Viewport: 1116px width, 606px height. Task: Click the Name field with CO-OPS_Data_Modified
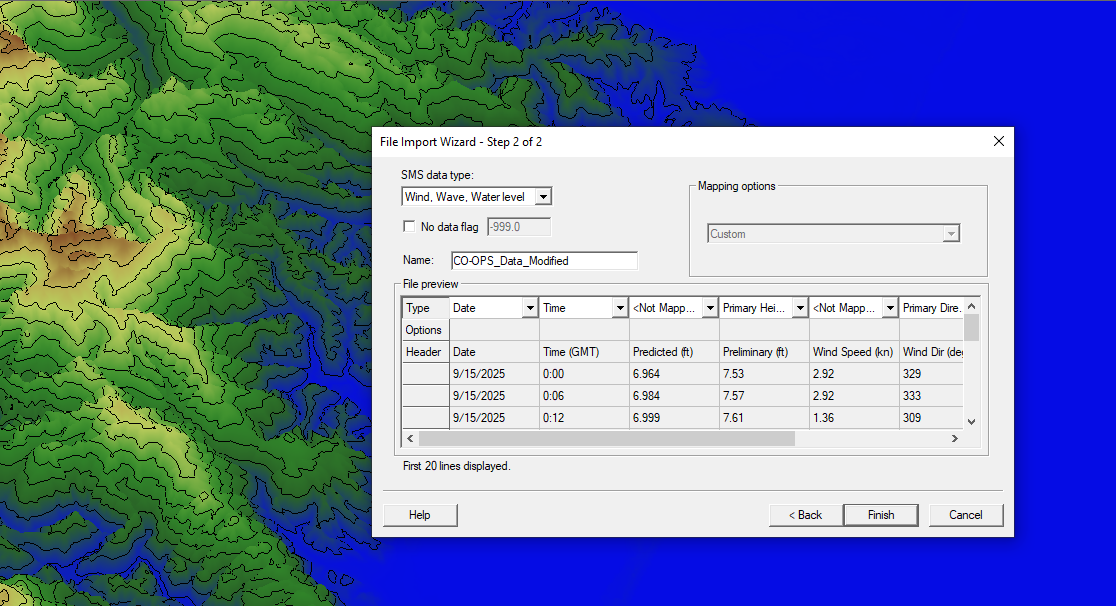(x=544, y=261)
